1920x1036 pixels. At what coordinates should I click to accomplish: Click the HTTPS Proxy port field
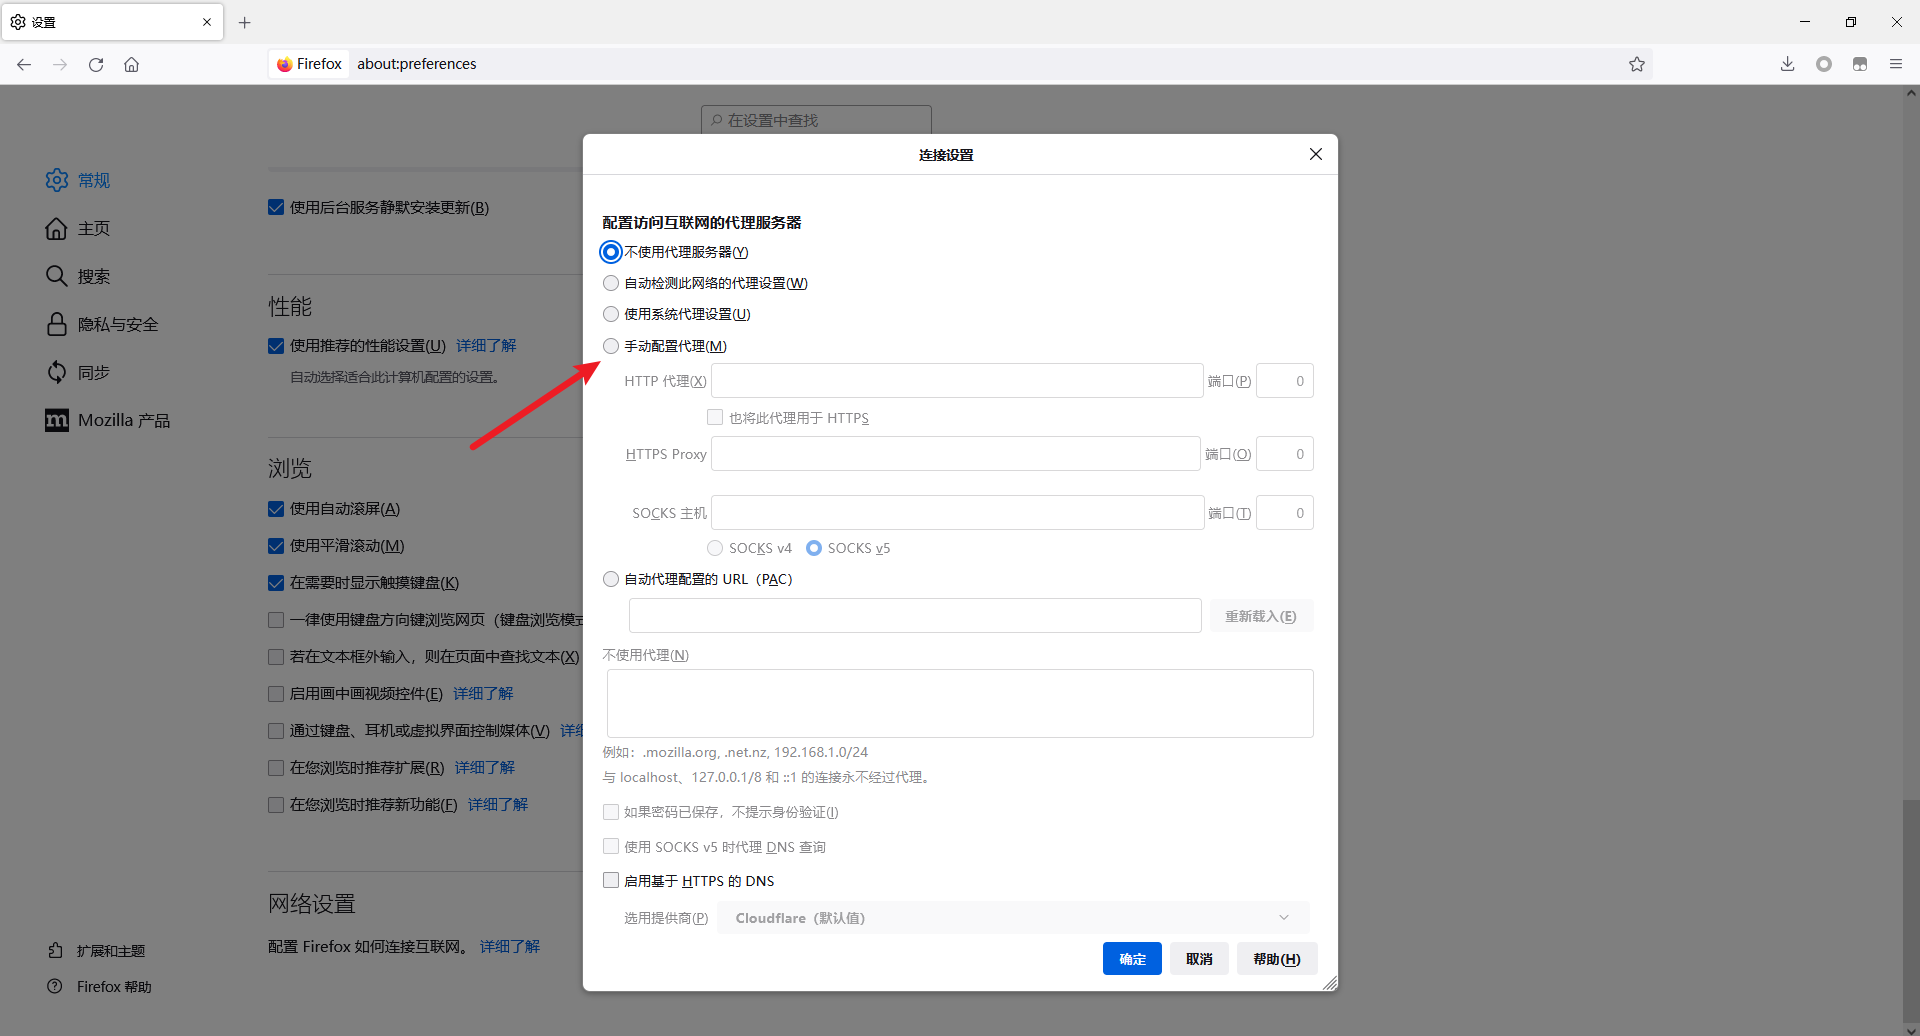pyautogui.click(x=1285, y=454)
